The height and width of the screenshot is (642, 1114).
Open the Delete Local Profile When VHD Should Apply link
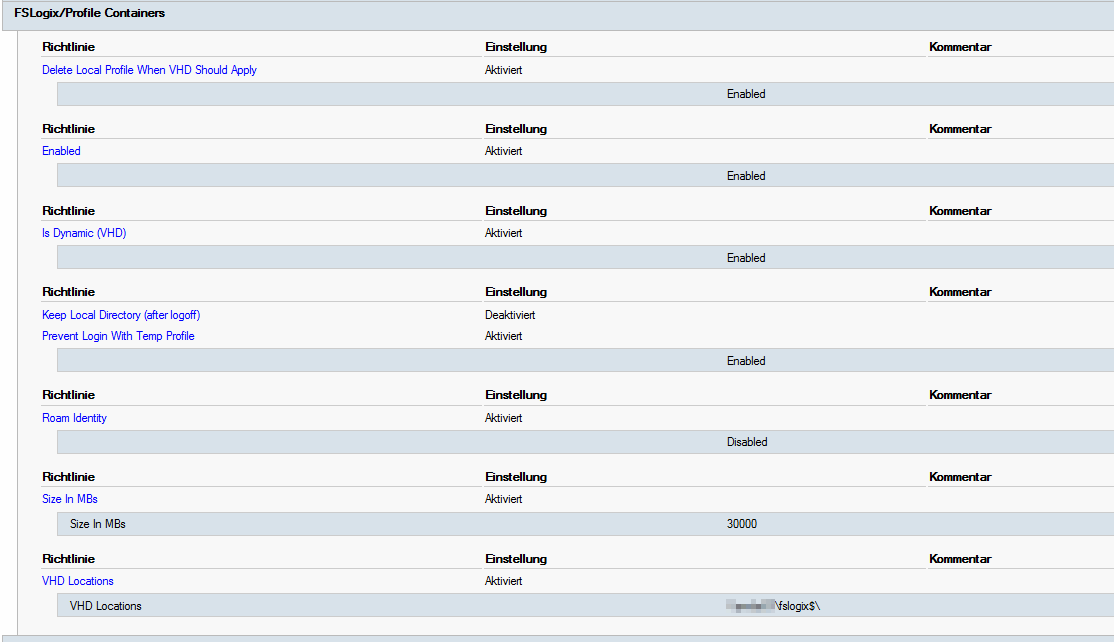point(149,70)
